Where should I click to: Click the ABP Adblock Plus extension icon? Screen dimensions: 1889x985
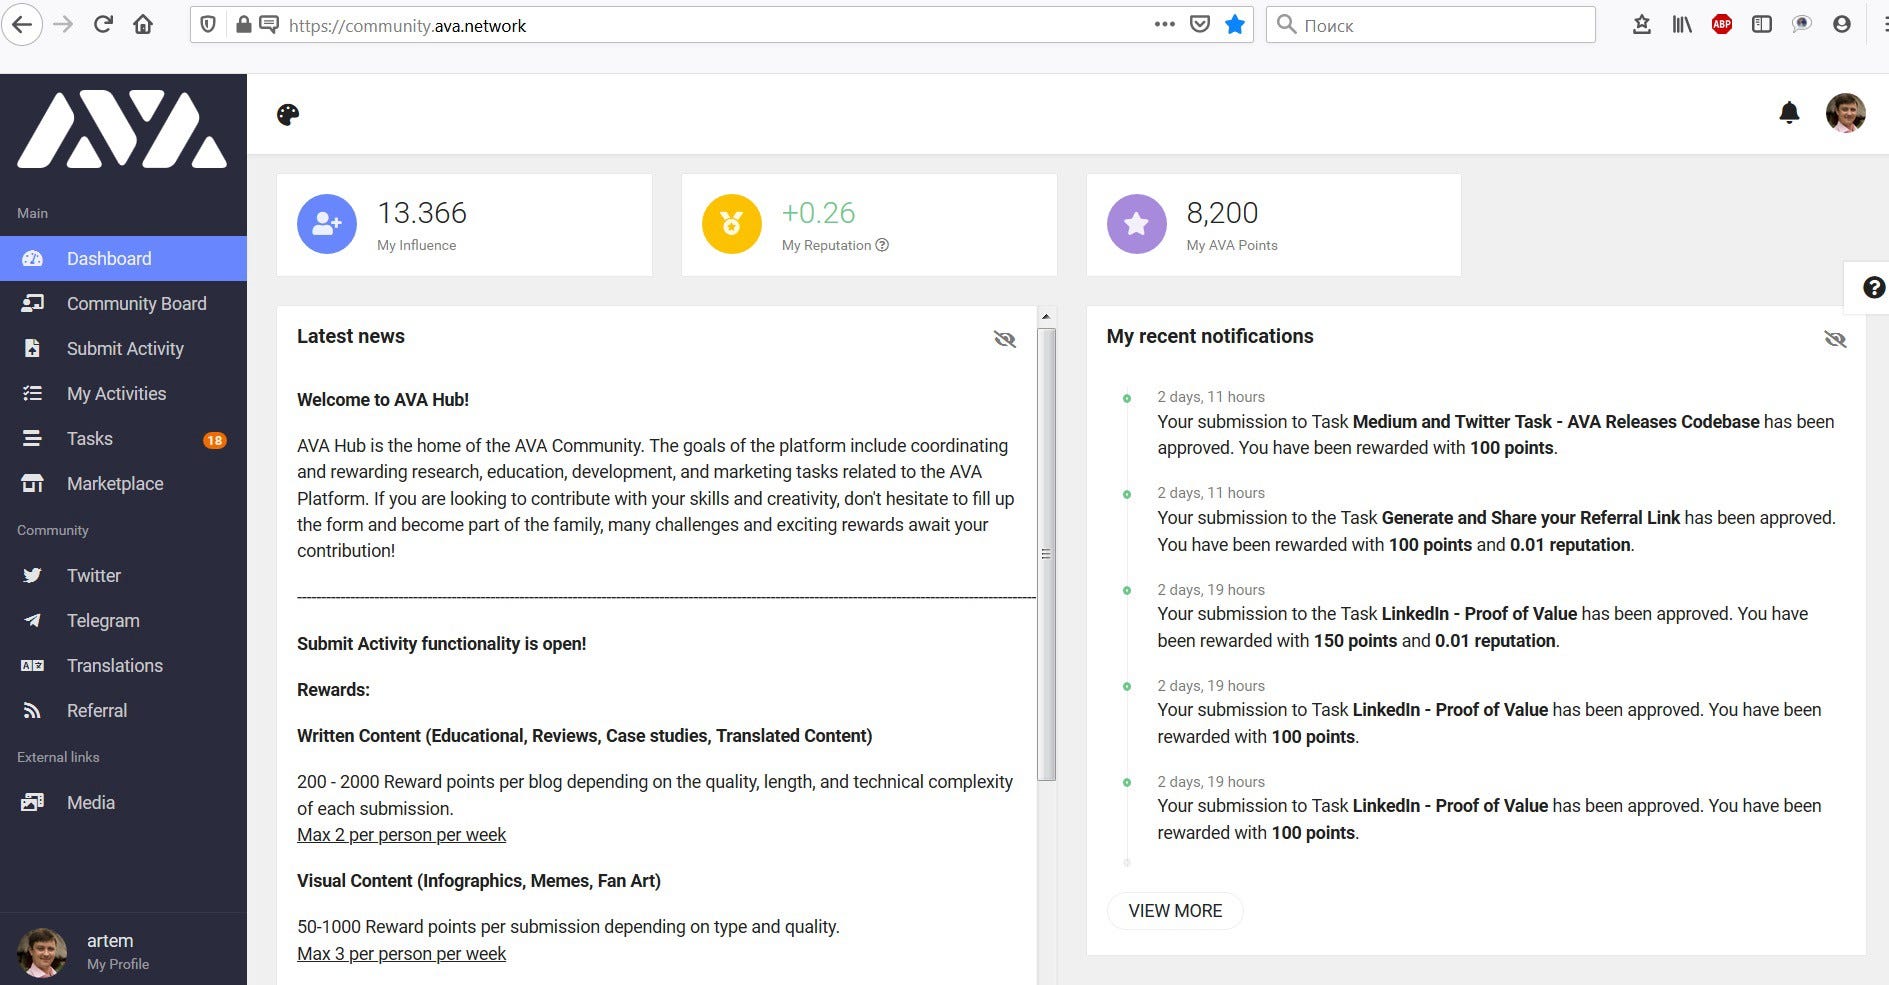coord(1722,25)
